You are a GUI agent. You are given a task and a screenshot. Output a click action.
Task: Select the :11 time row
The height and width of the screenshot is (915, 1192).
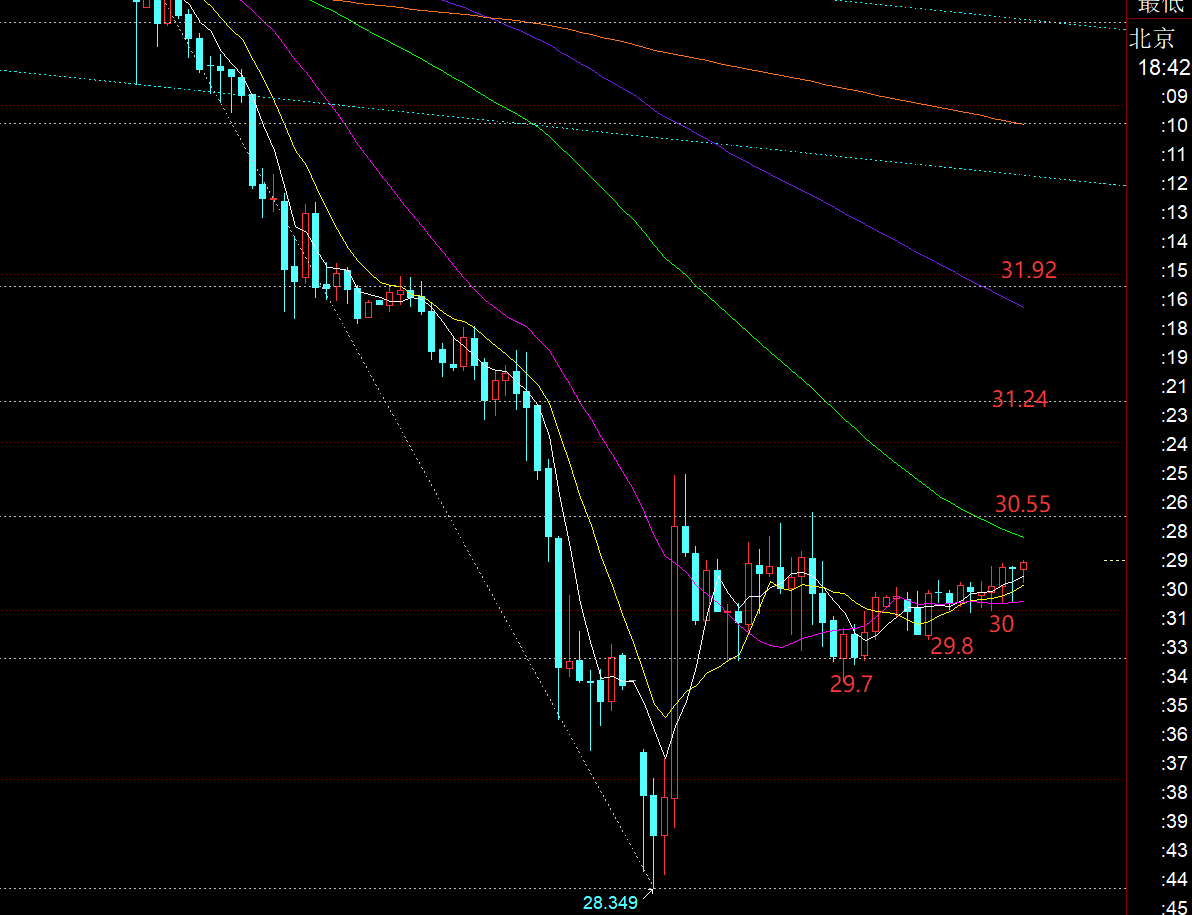click(1175, 155)
